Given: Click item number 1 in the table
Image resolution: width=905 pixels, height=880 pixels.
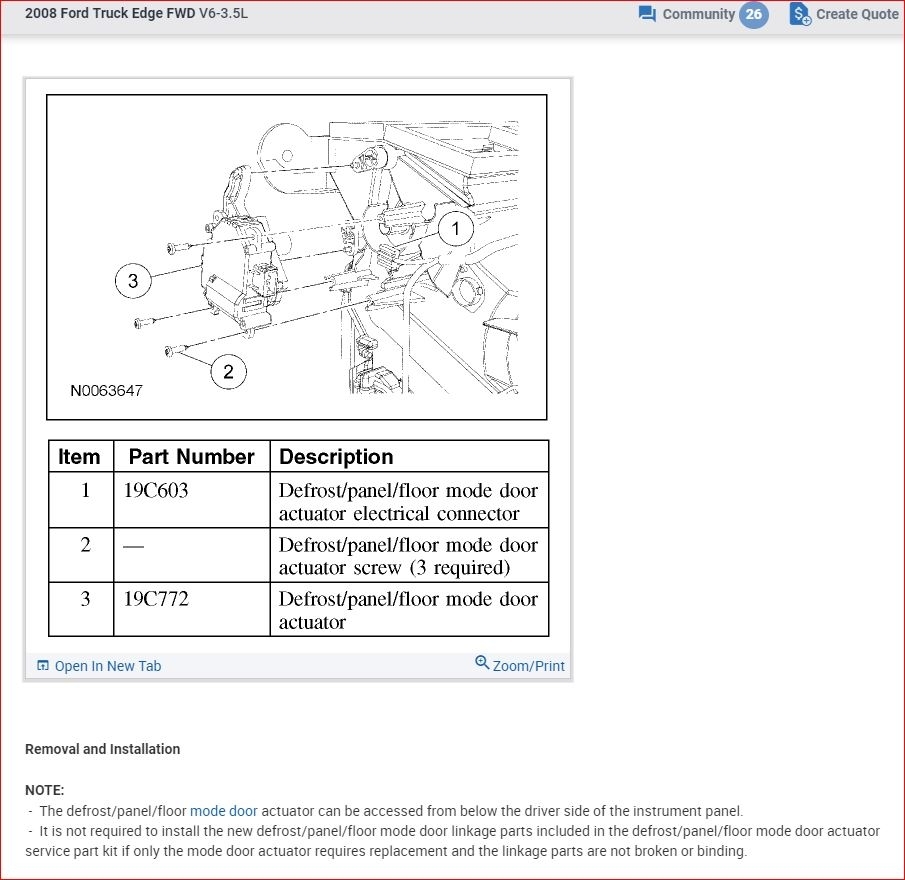Looking at the screenshot, I should pyautogui.click(x=85, y=490).
